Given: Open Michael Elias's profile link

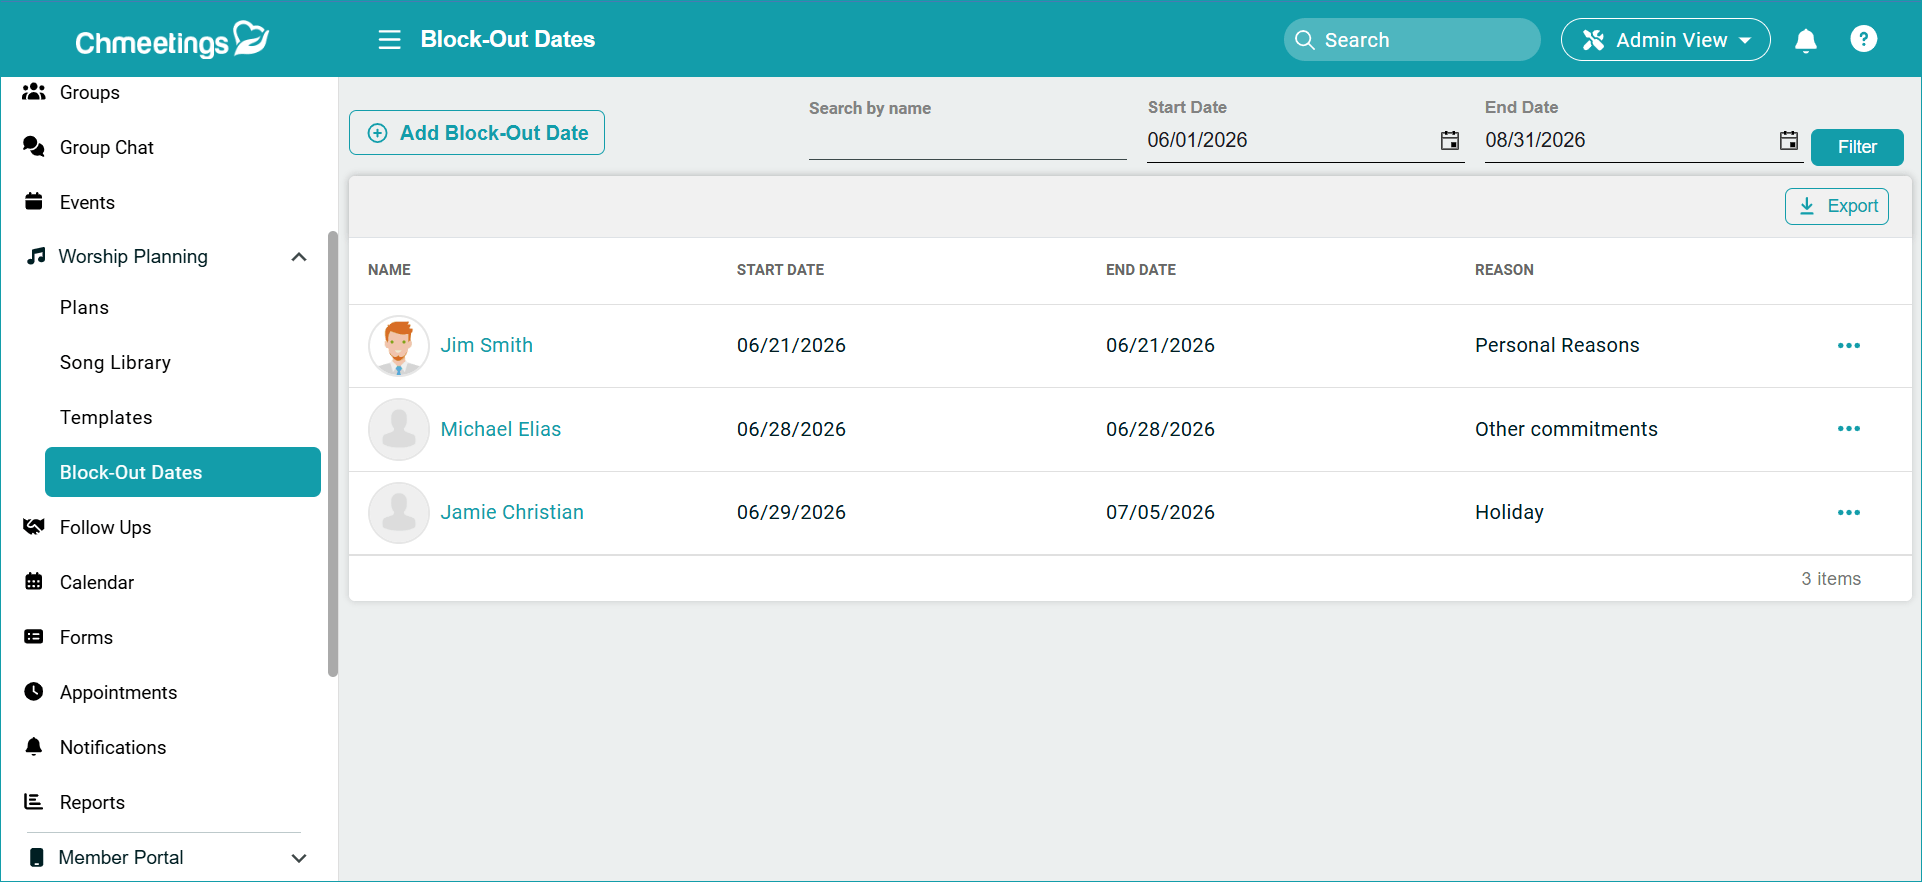Looking at the screenshot, I should [501, 429].
